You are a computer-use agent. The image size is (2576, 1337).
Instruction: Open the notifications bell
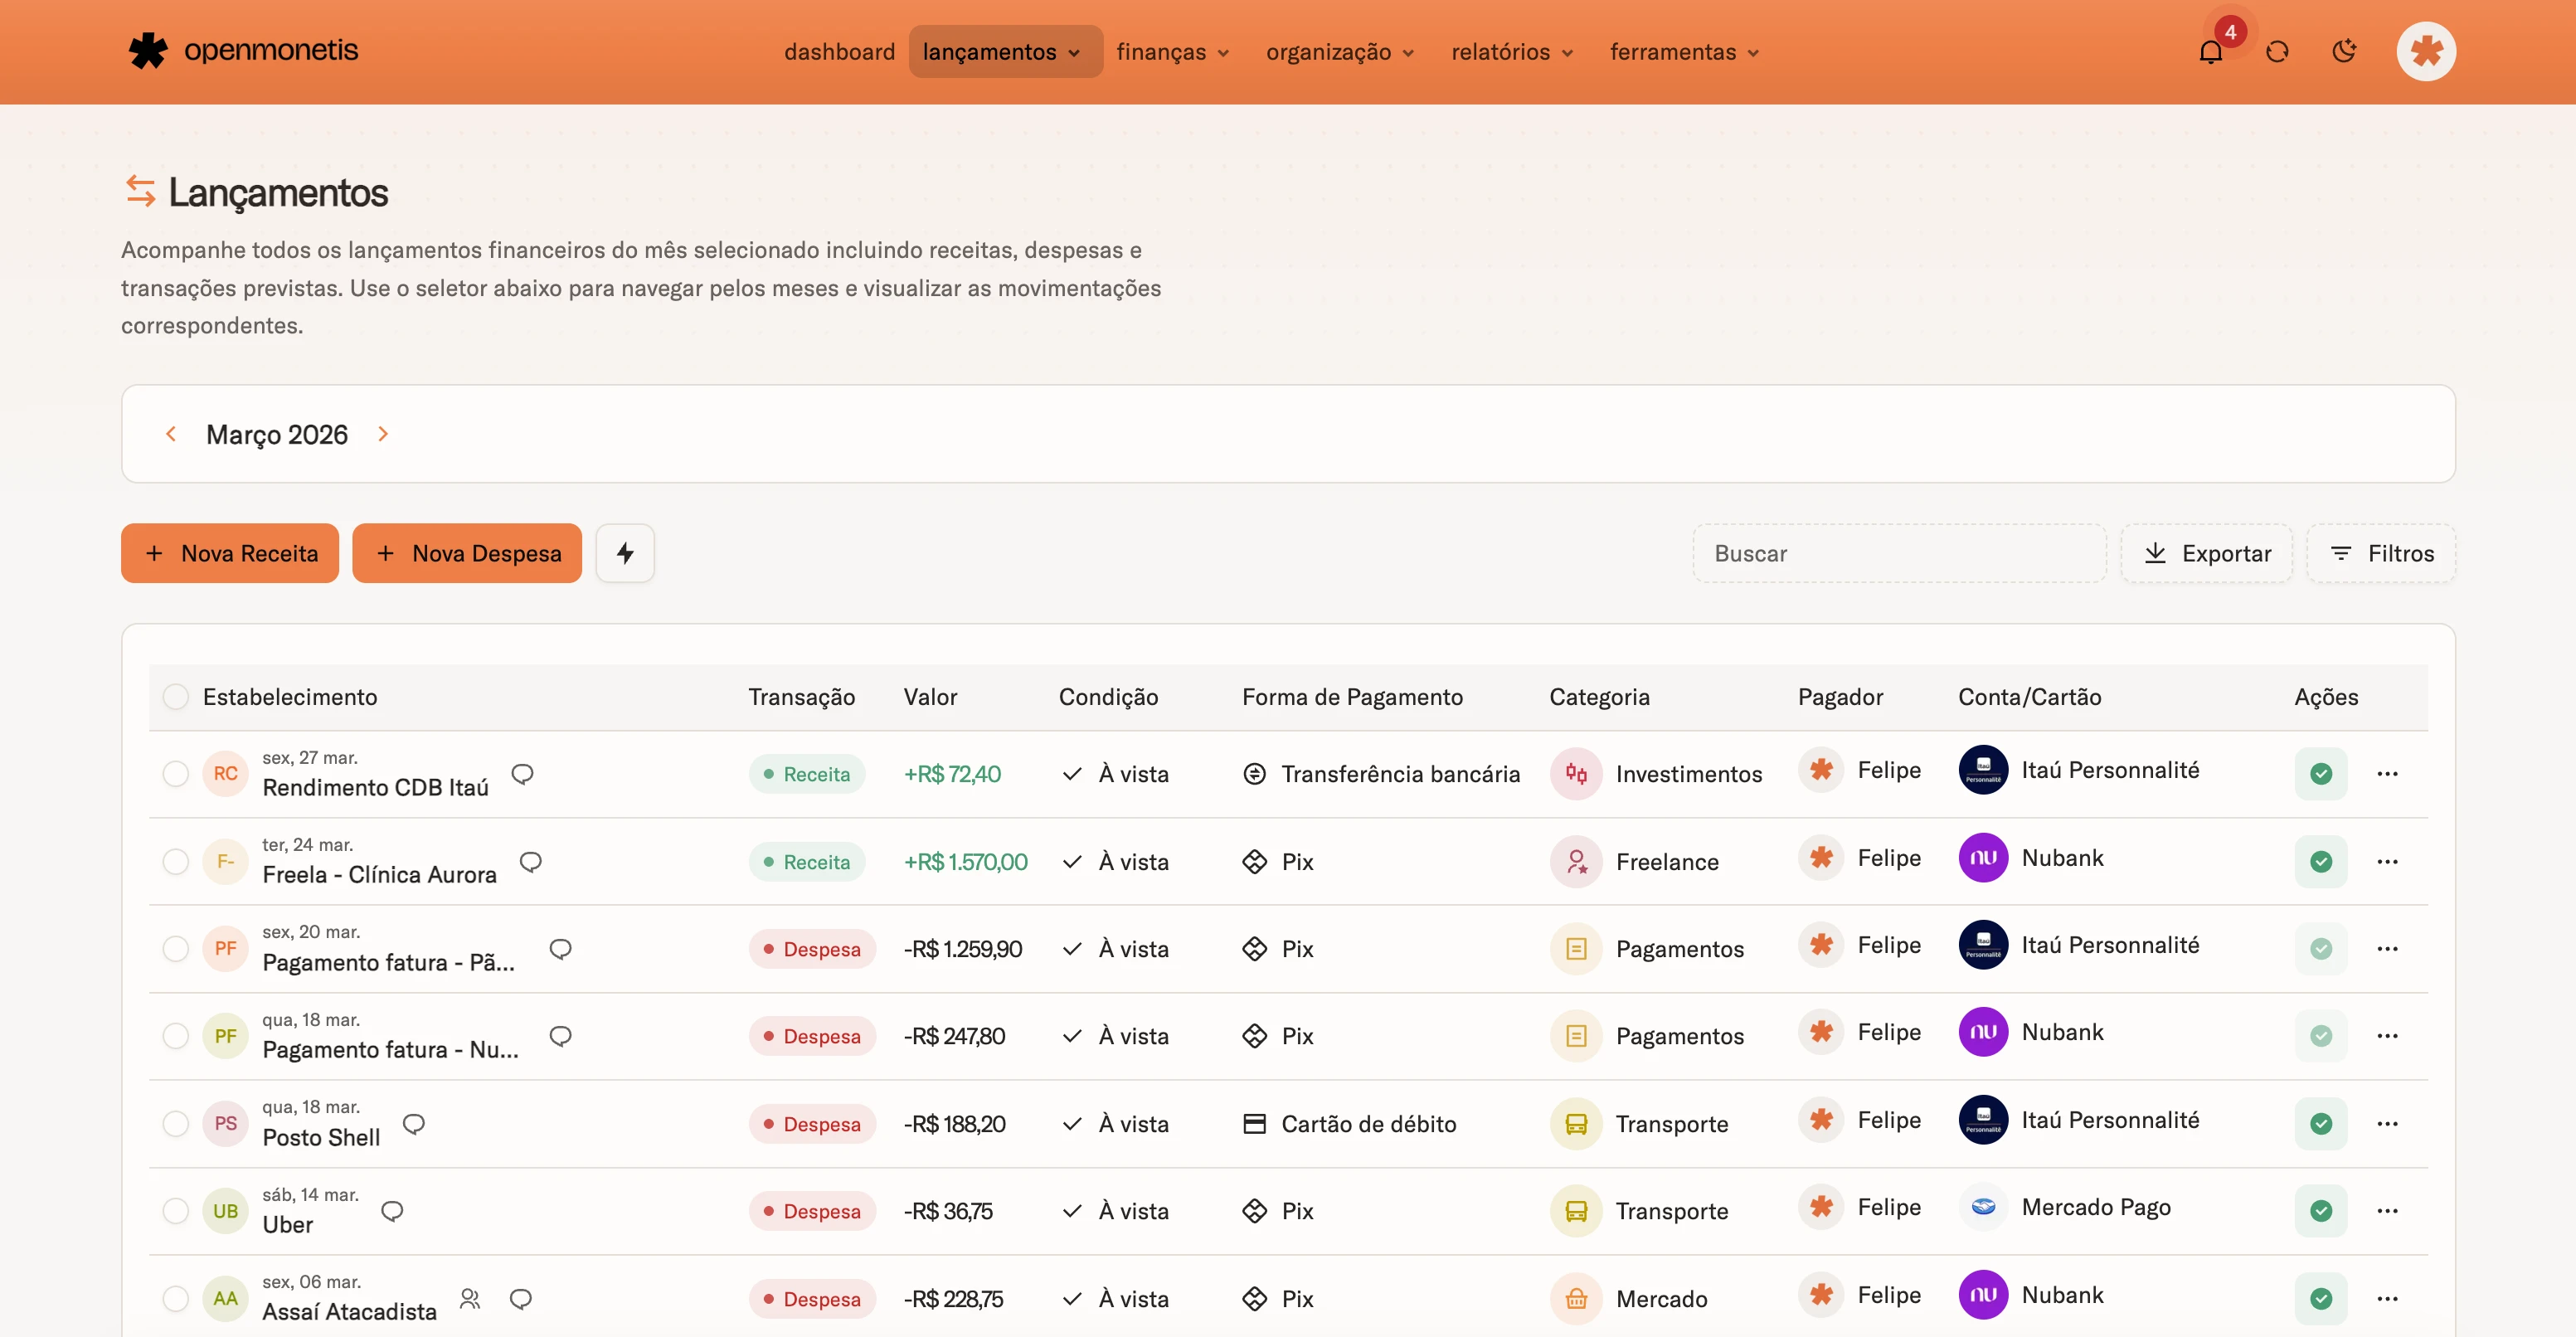2210,52
